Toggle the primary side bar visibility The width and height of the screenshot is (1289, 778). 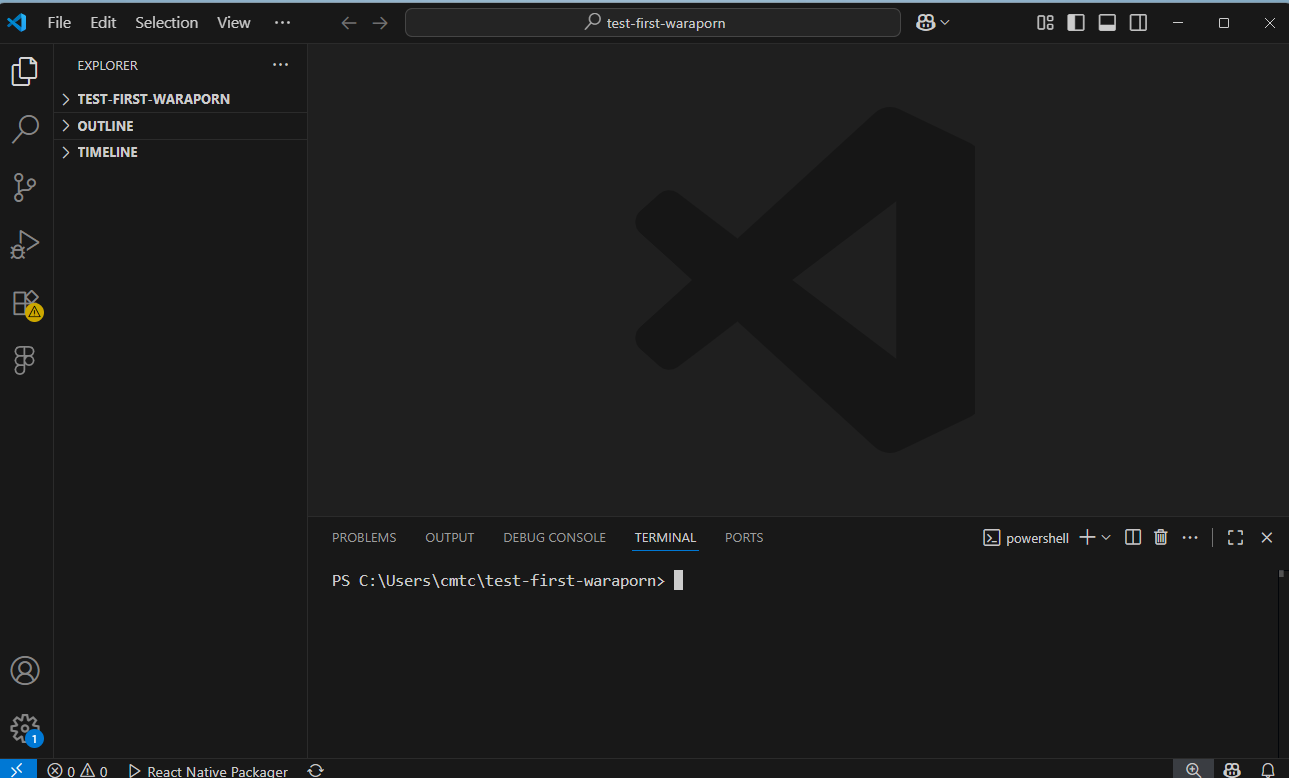tap(1076, 23)
